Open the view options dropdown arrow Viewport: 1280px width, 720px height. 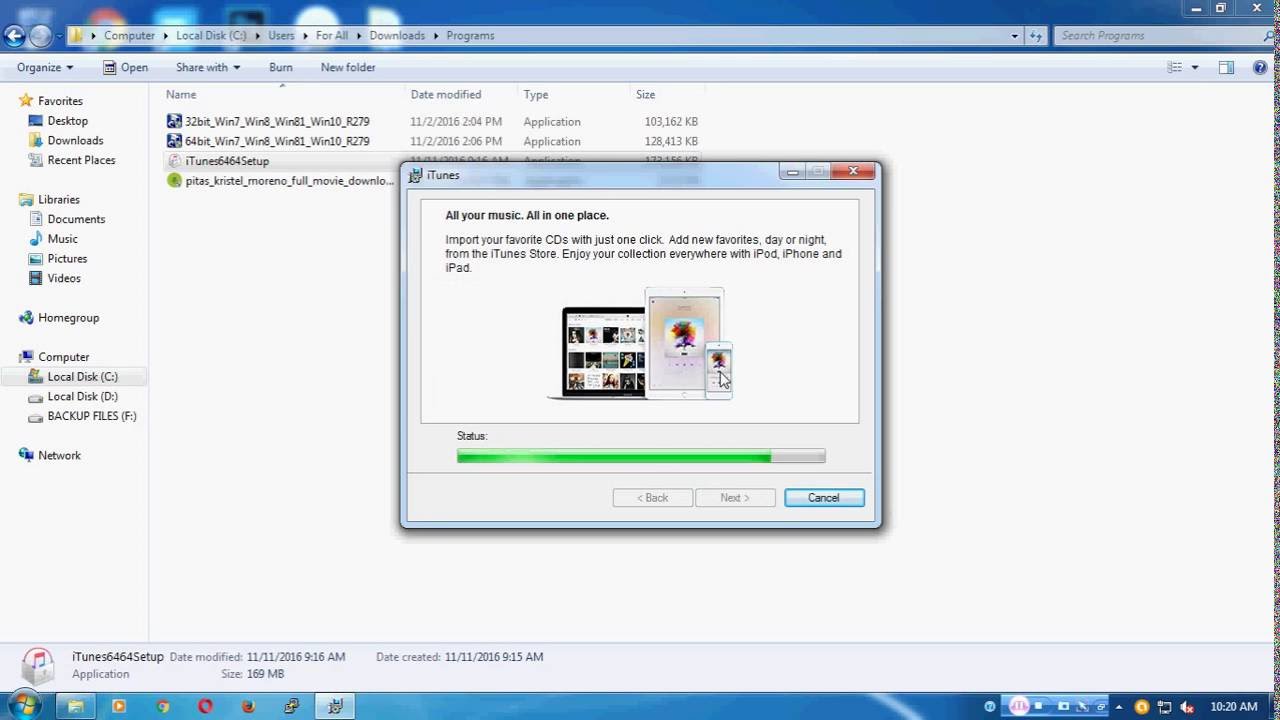click(x=1195, y=68)
